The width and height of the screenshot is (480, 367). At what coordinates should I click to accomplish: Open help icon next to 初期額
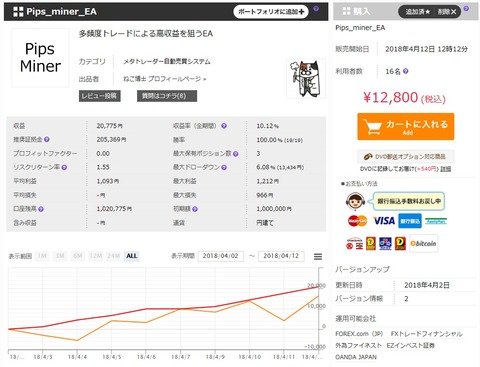195,209
